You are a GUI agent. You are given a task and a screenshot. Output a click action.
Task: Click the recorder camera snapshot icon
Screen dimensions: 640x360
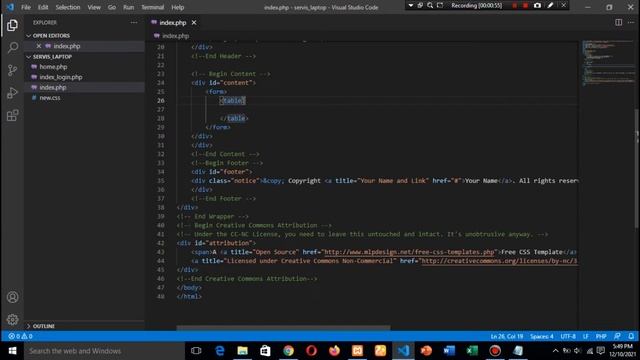(537, 5)
